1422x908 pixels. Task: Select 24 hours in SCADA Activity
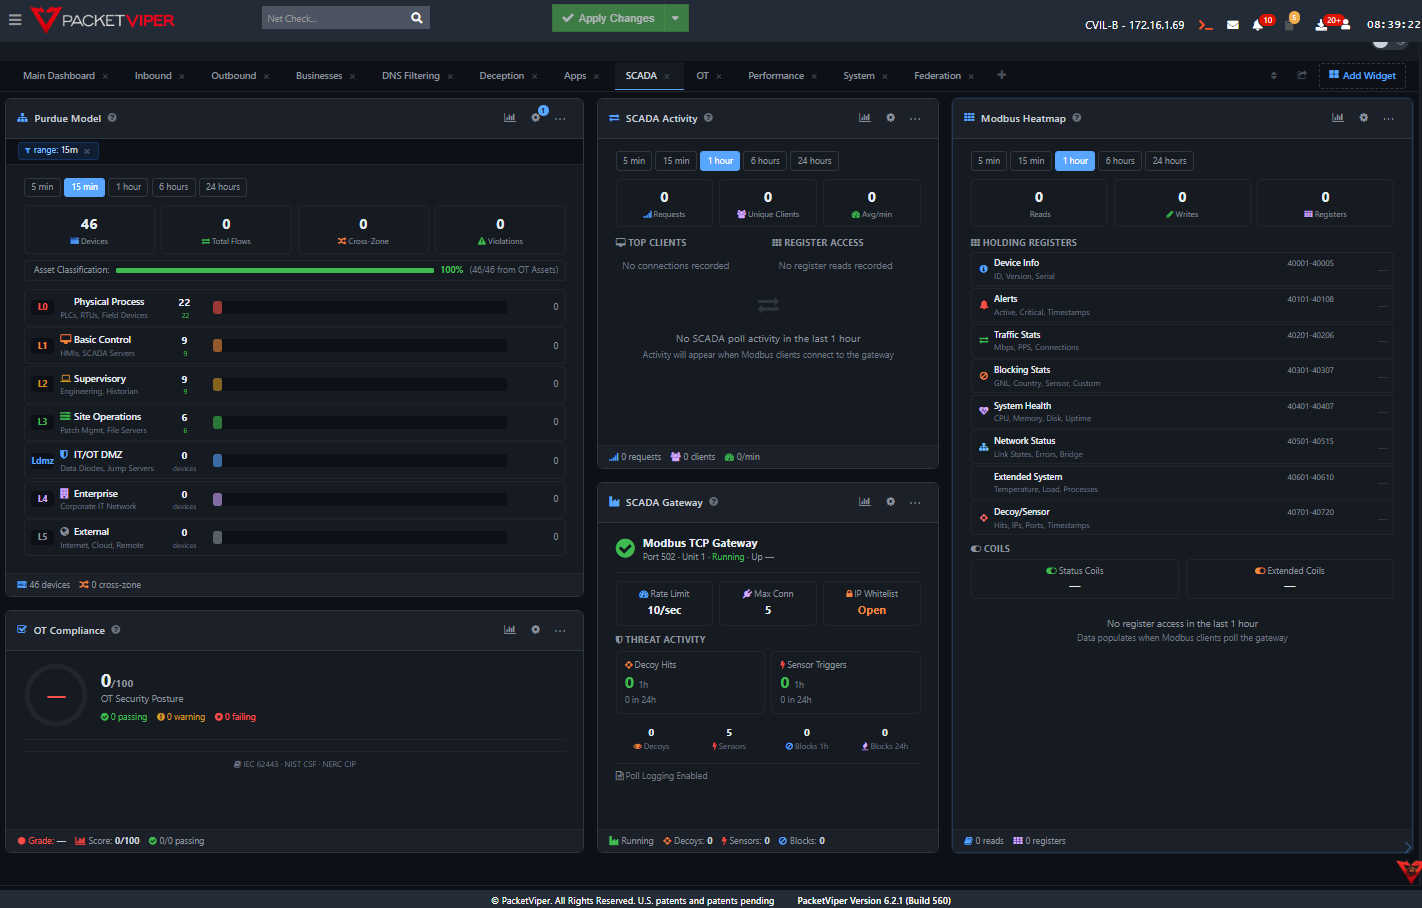pyautogui.click(x=814, y=161)
